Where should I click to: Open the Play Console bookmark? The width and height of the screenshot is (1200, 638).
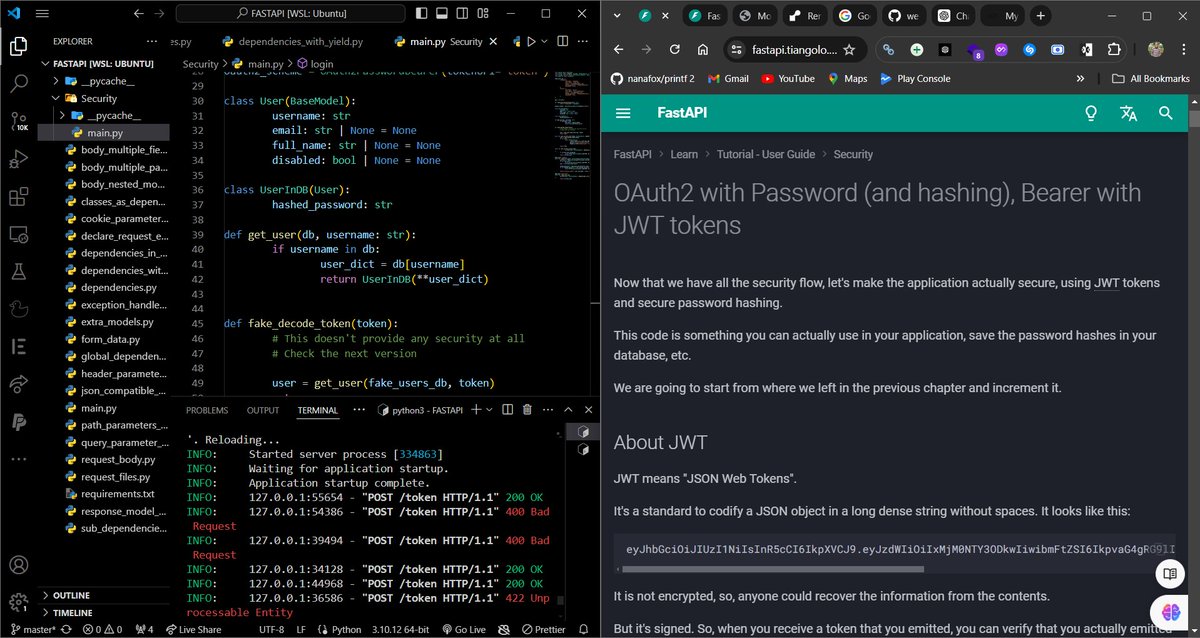click(914, 78)
